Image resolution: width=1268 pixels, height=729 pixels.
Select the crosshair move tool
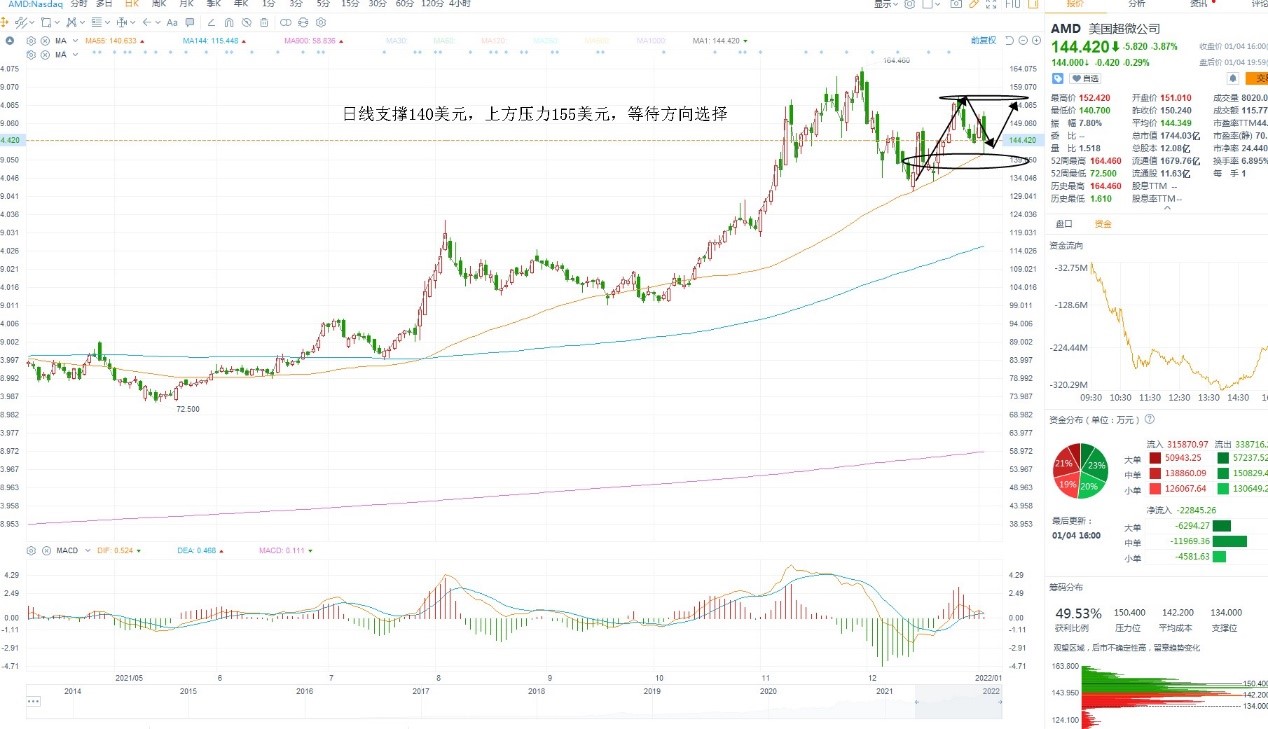(4, 22)
